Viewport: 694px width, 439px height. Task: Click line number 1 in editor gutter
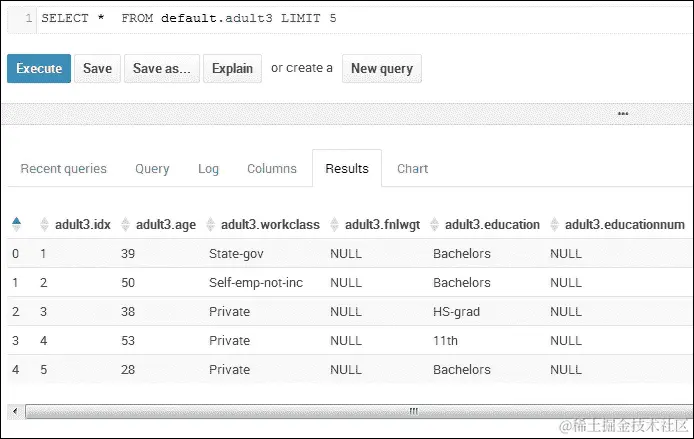tap(28, 19)
